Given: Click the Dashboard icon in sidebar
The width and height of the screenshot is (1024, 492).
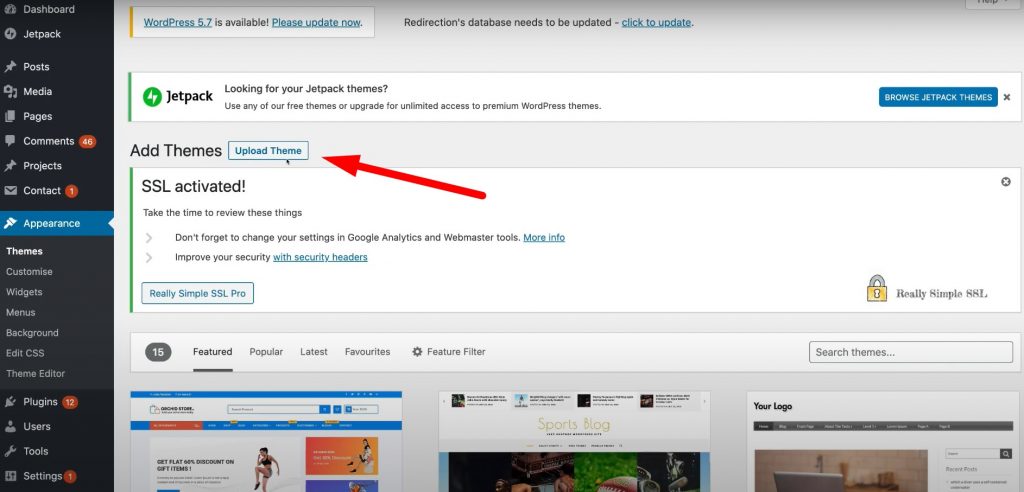Looking at the screenshot, I should click(10, 9).
